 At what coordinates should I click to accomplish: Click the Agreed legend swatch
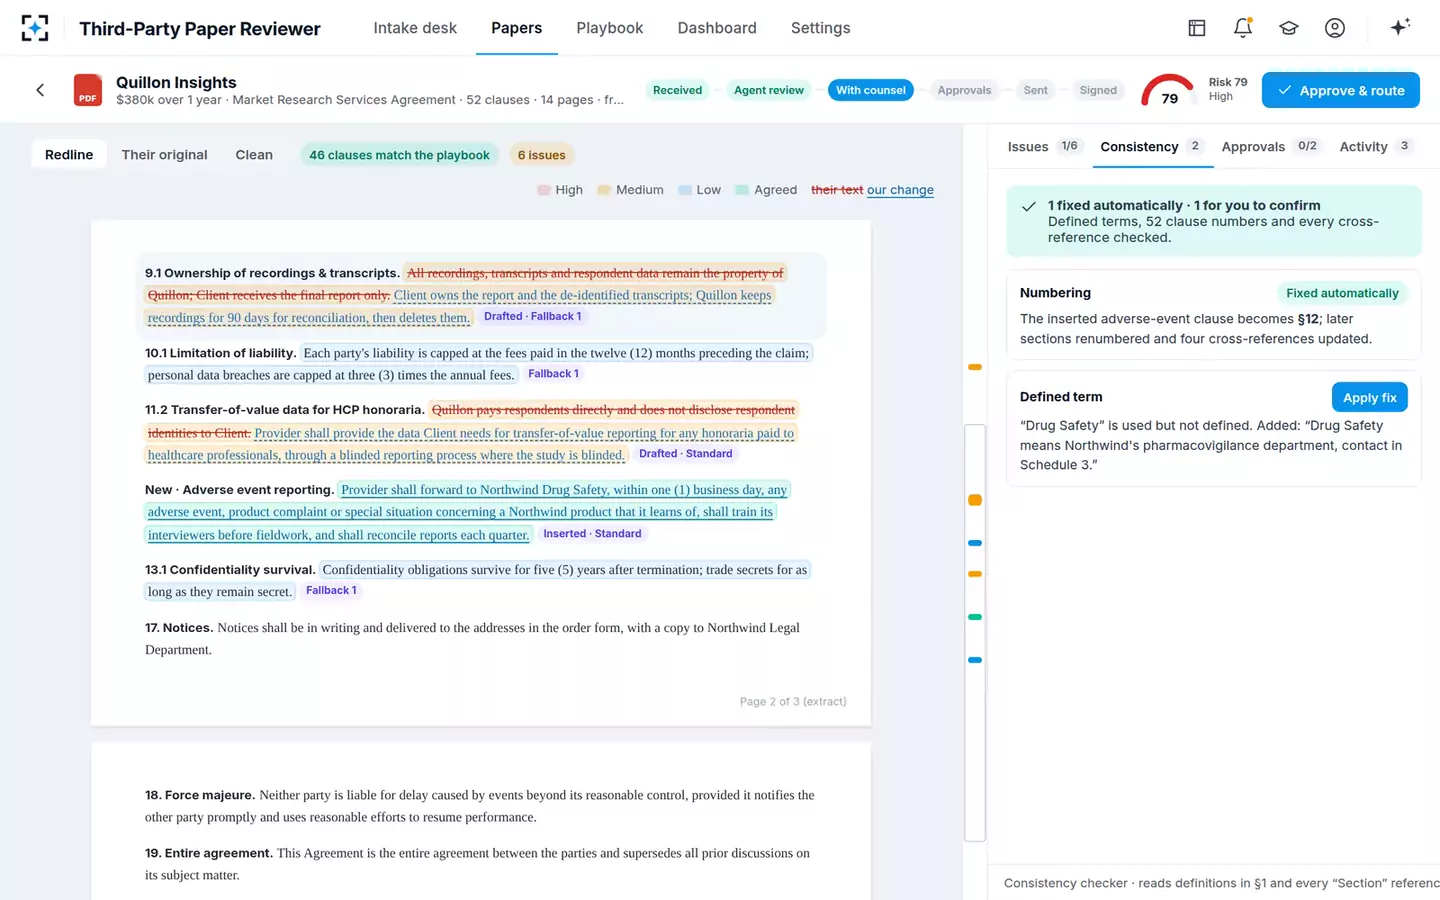[x=742, y=190]
